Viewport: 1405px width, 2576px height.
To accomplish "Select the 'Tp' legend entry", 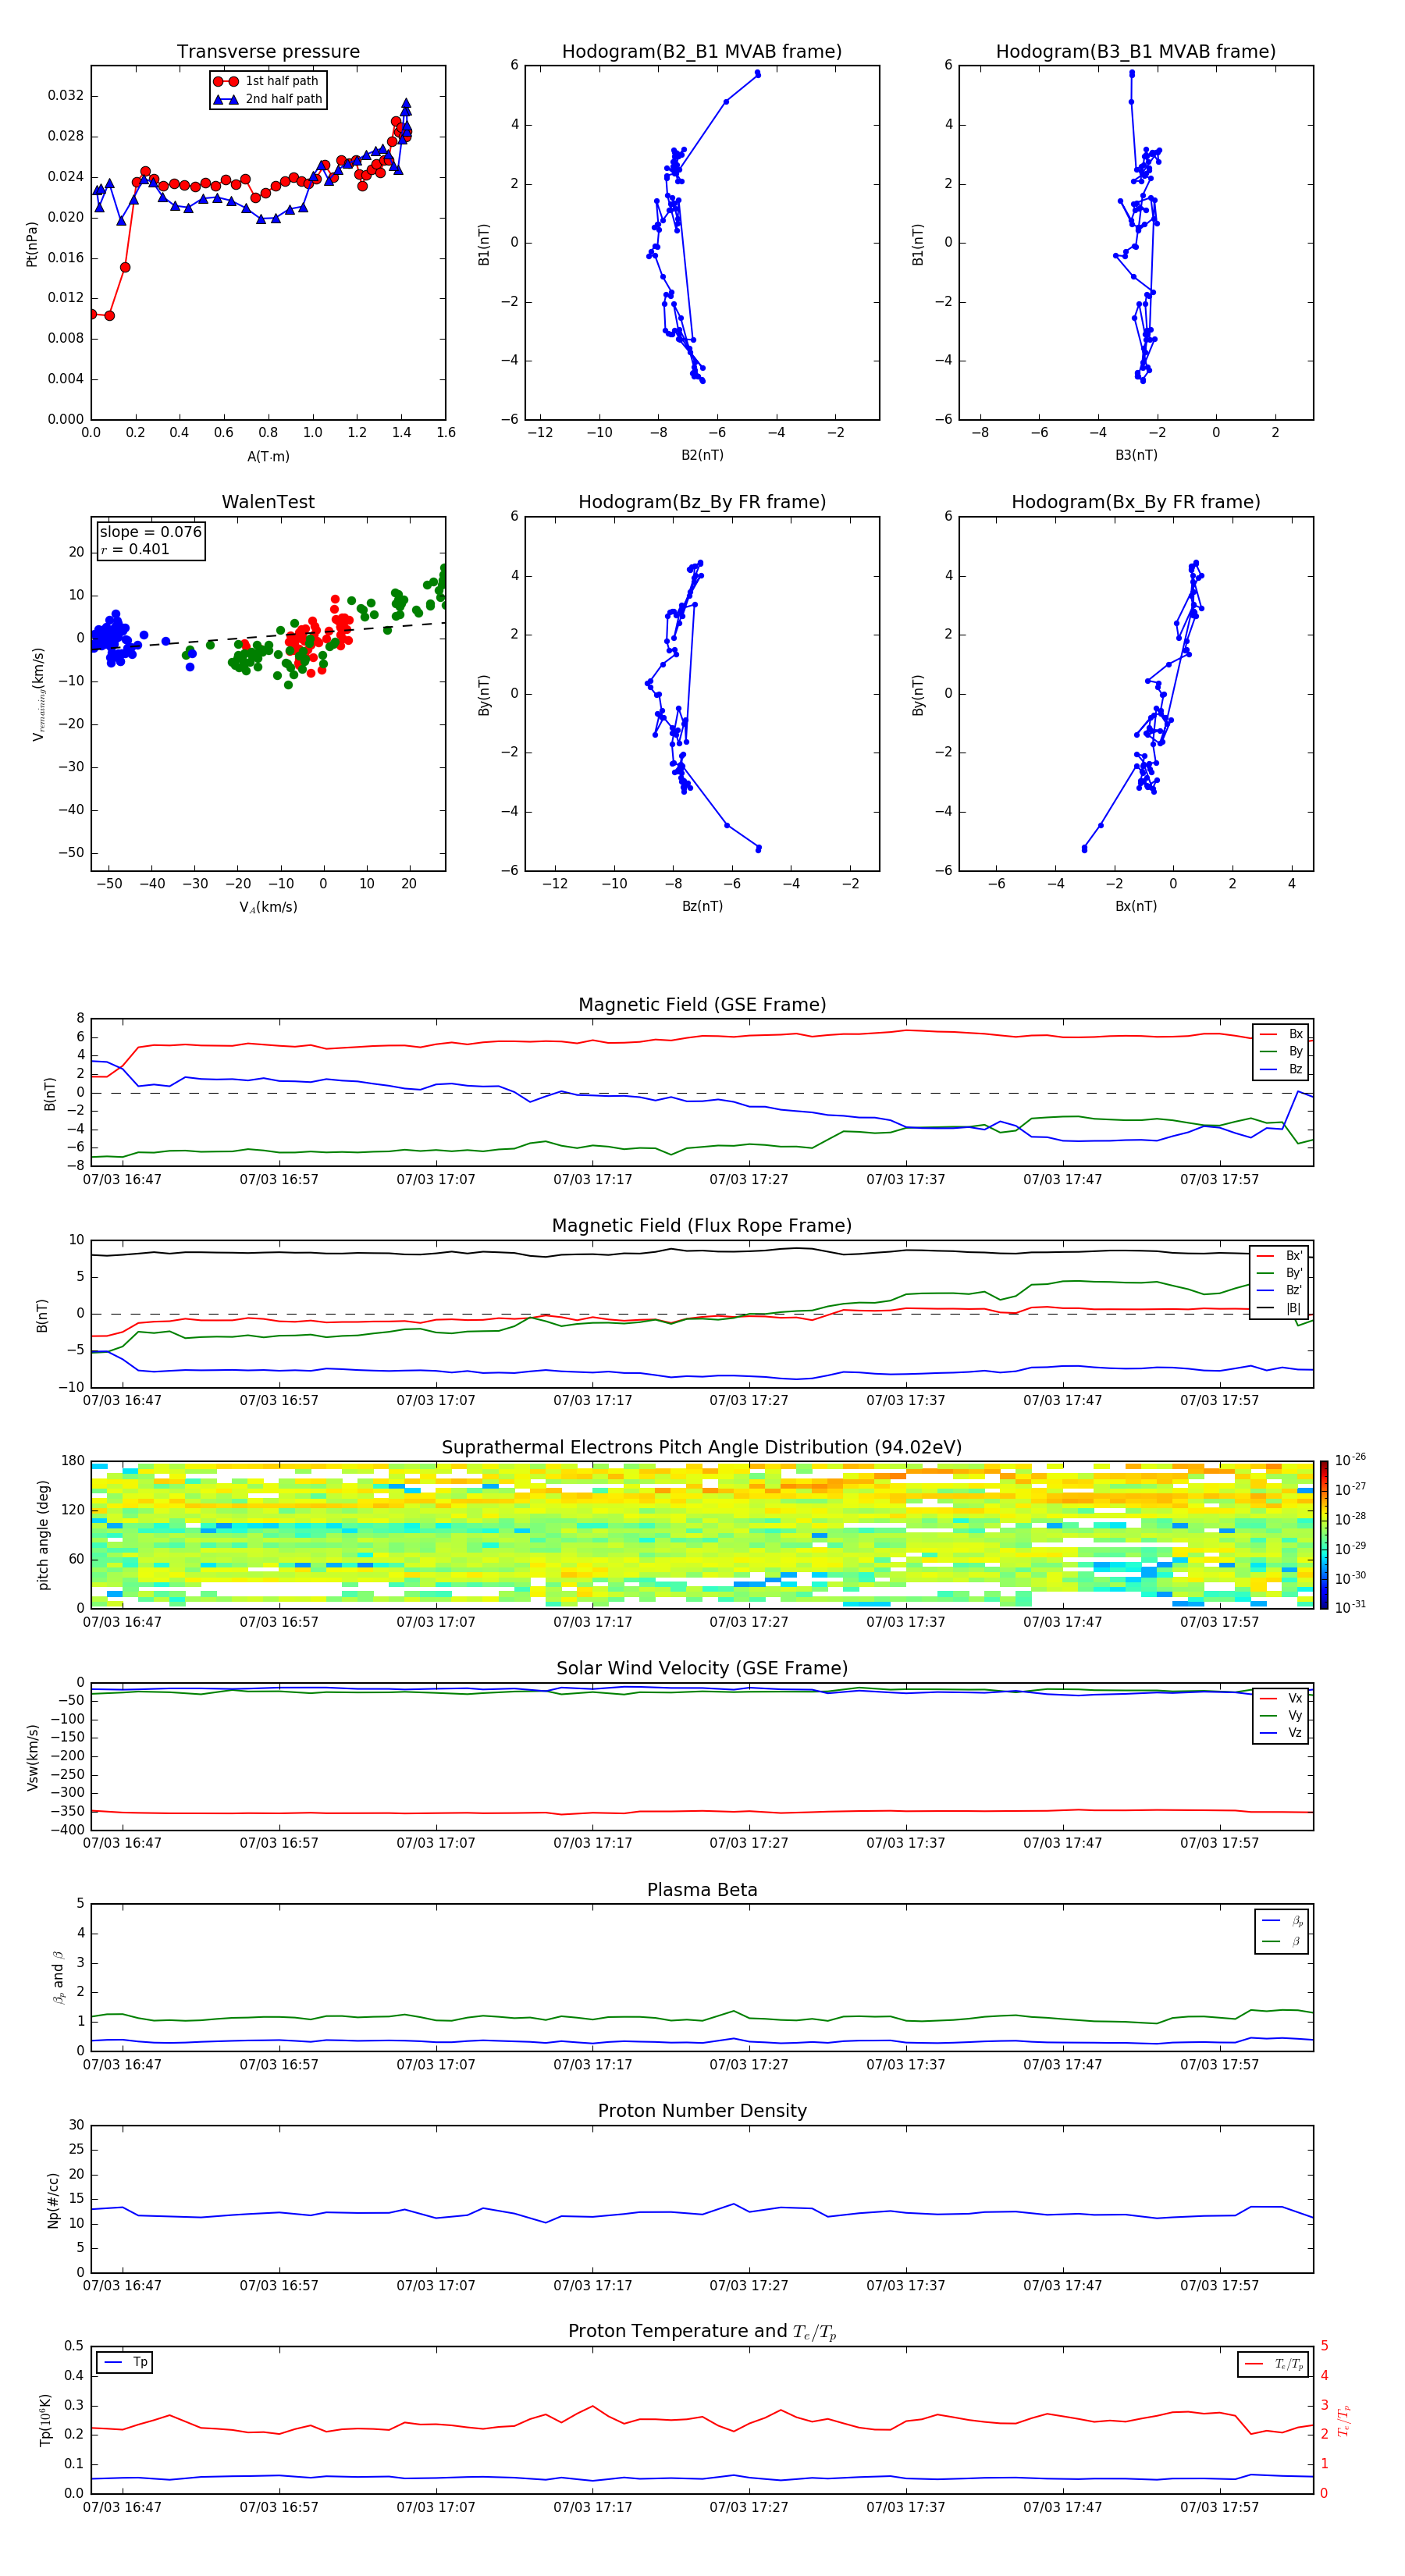I will pos(125,2362).
